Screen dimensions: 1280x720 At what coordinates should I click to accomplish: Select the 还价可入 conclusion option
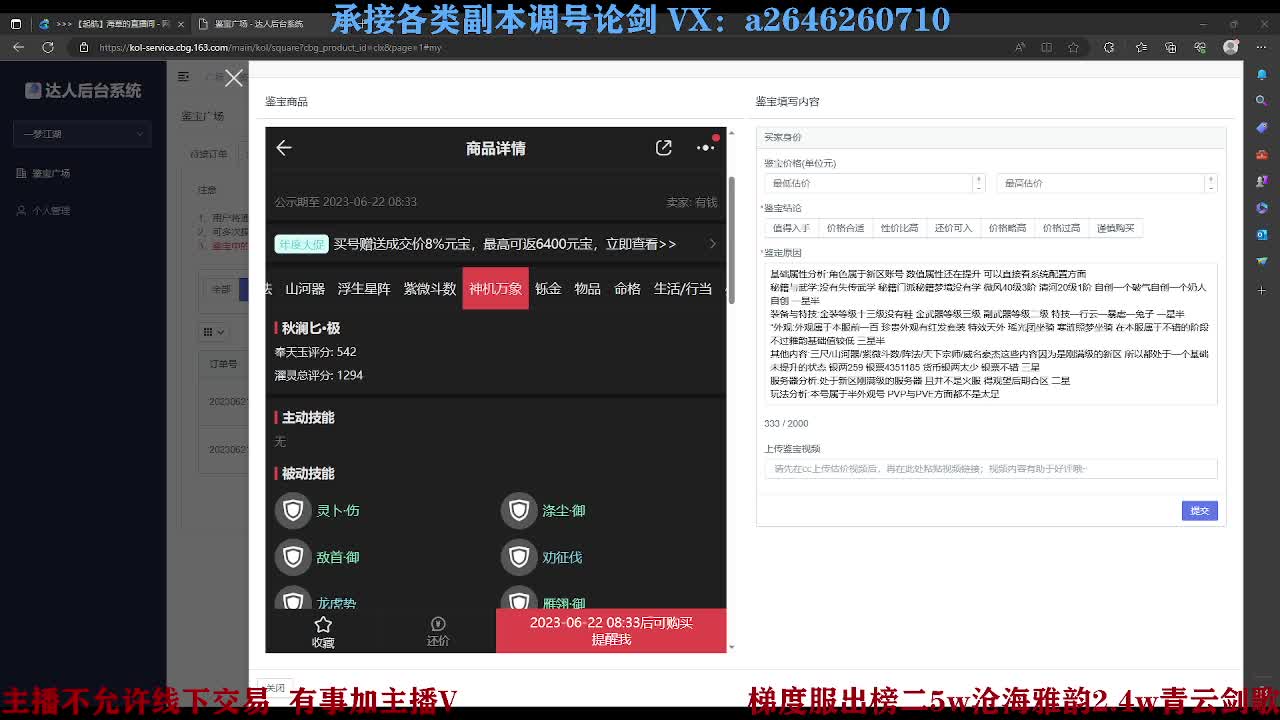953,228
